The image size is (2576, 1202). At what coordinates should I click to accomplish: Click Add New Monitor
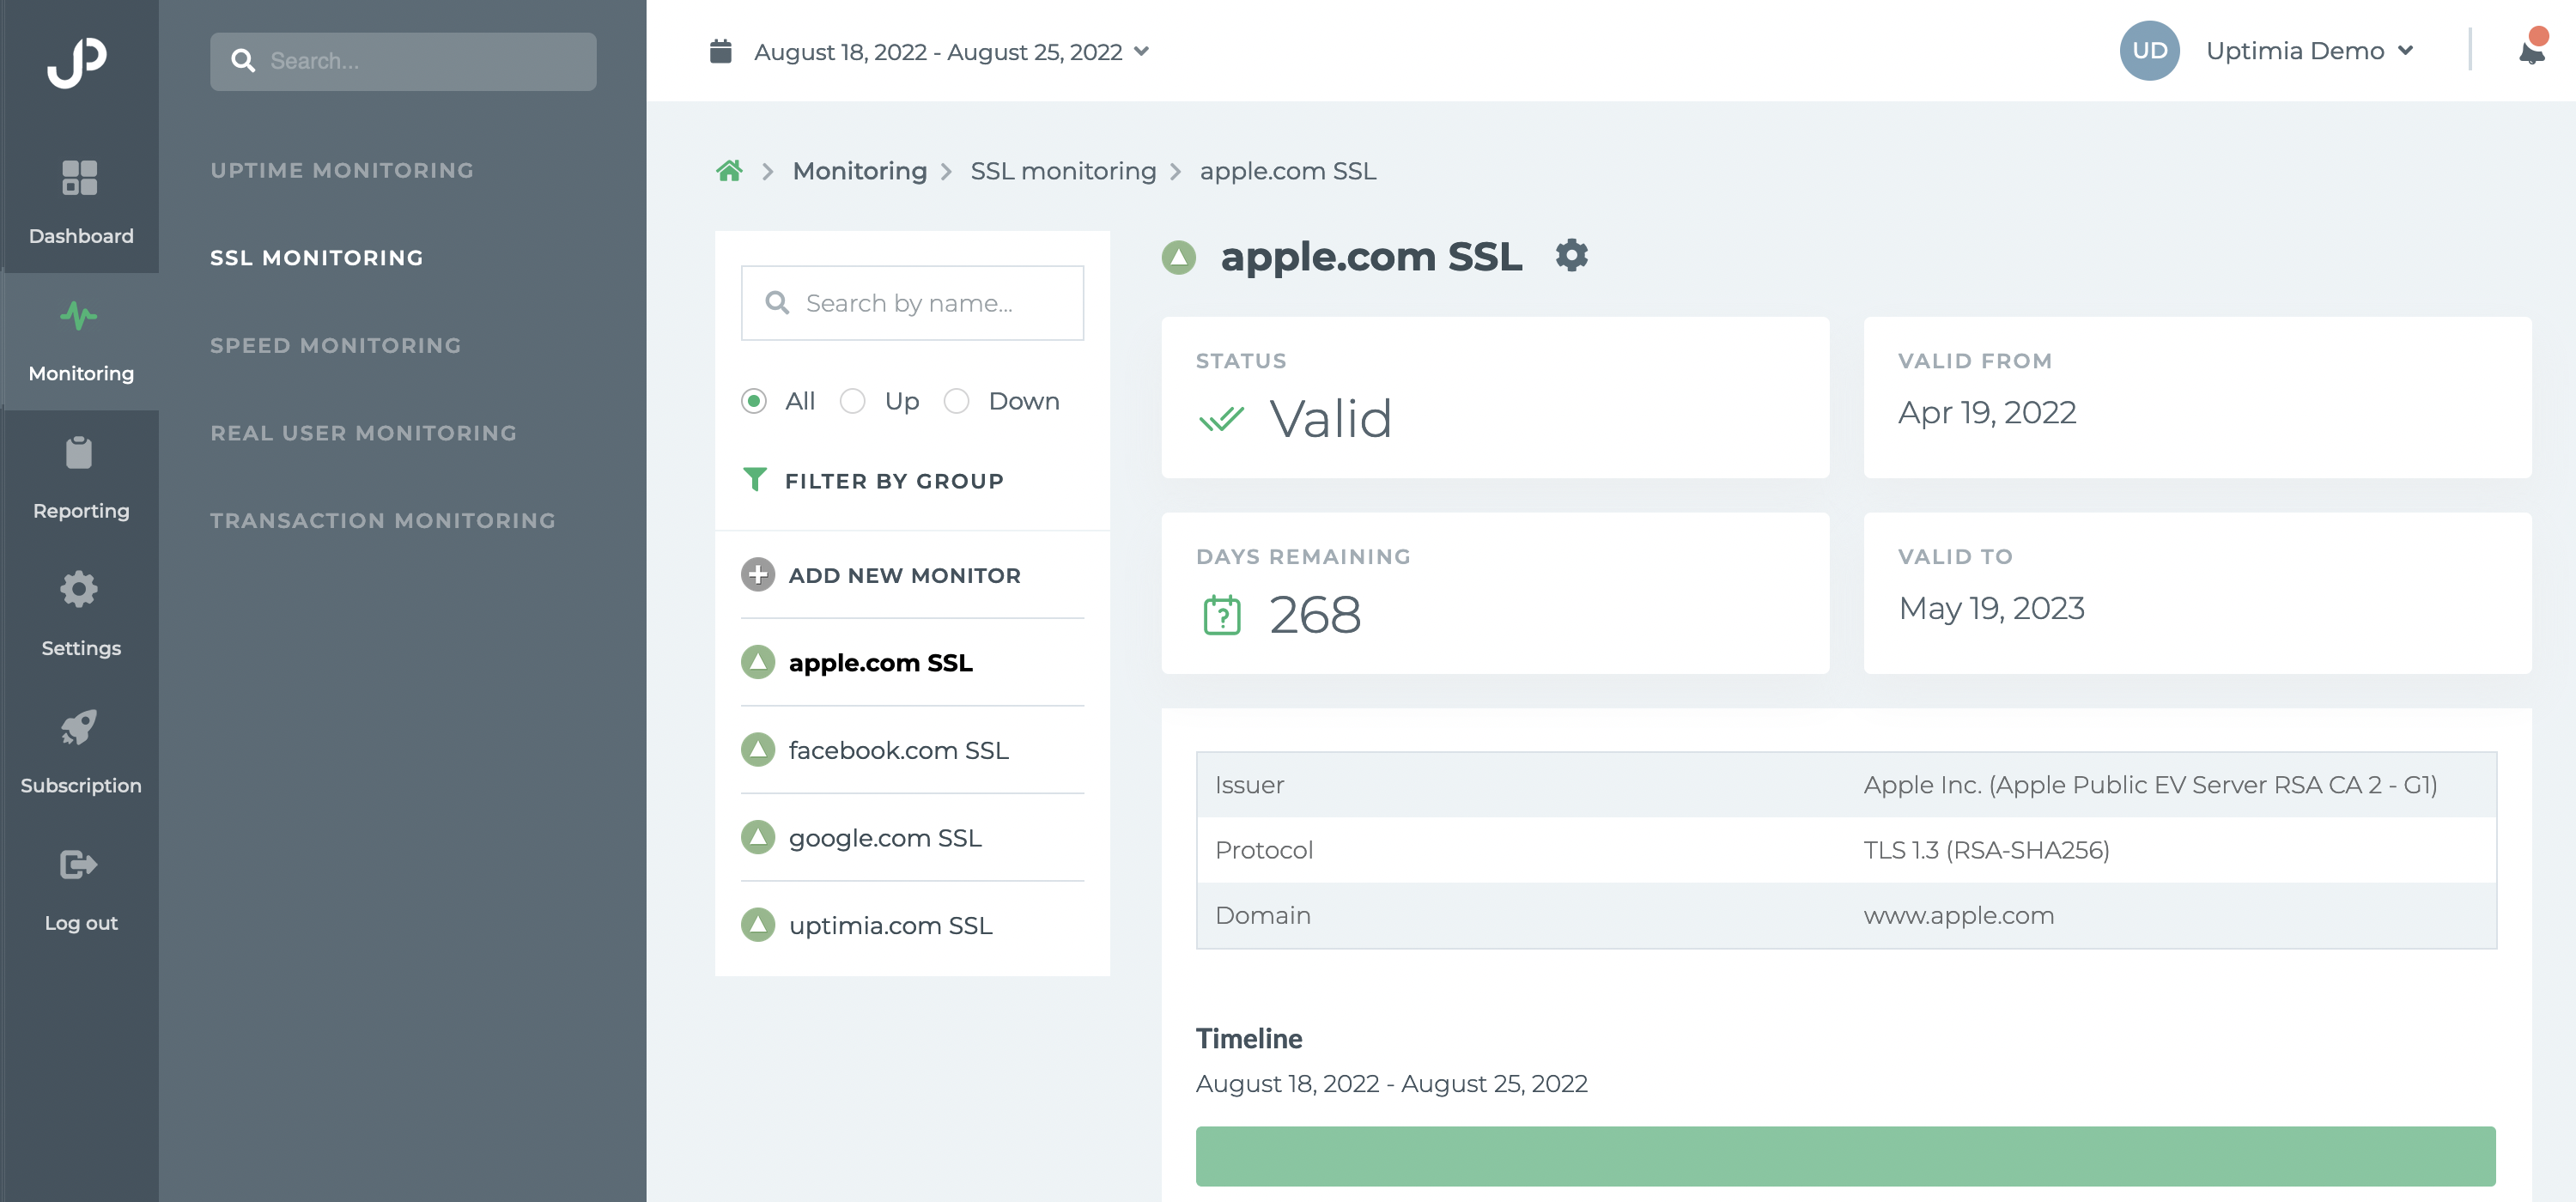(904, 575)
